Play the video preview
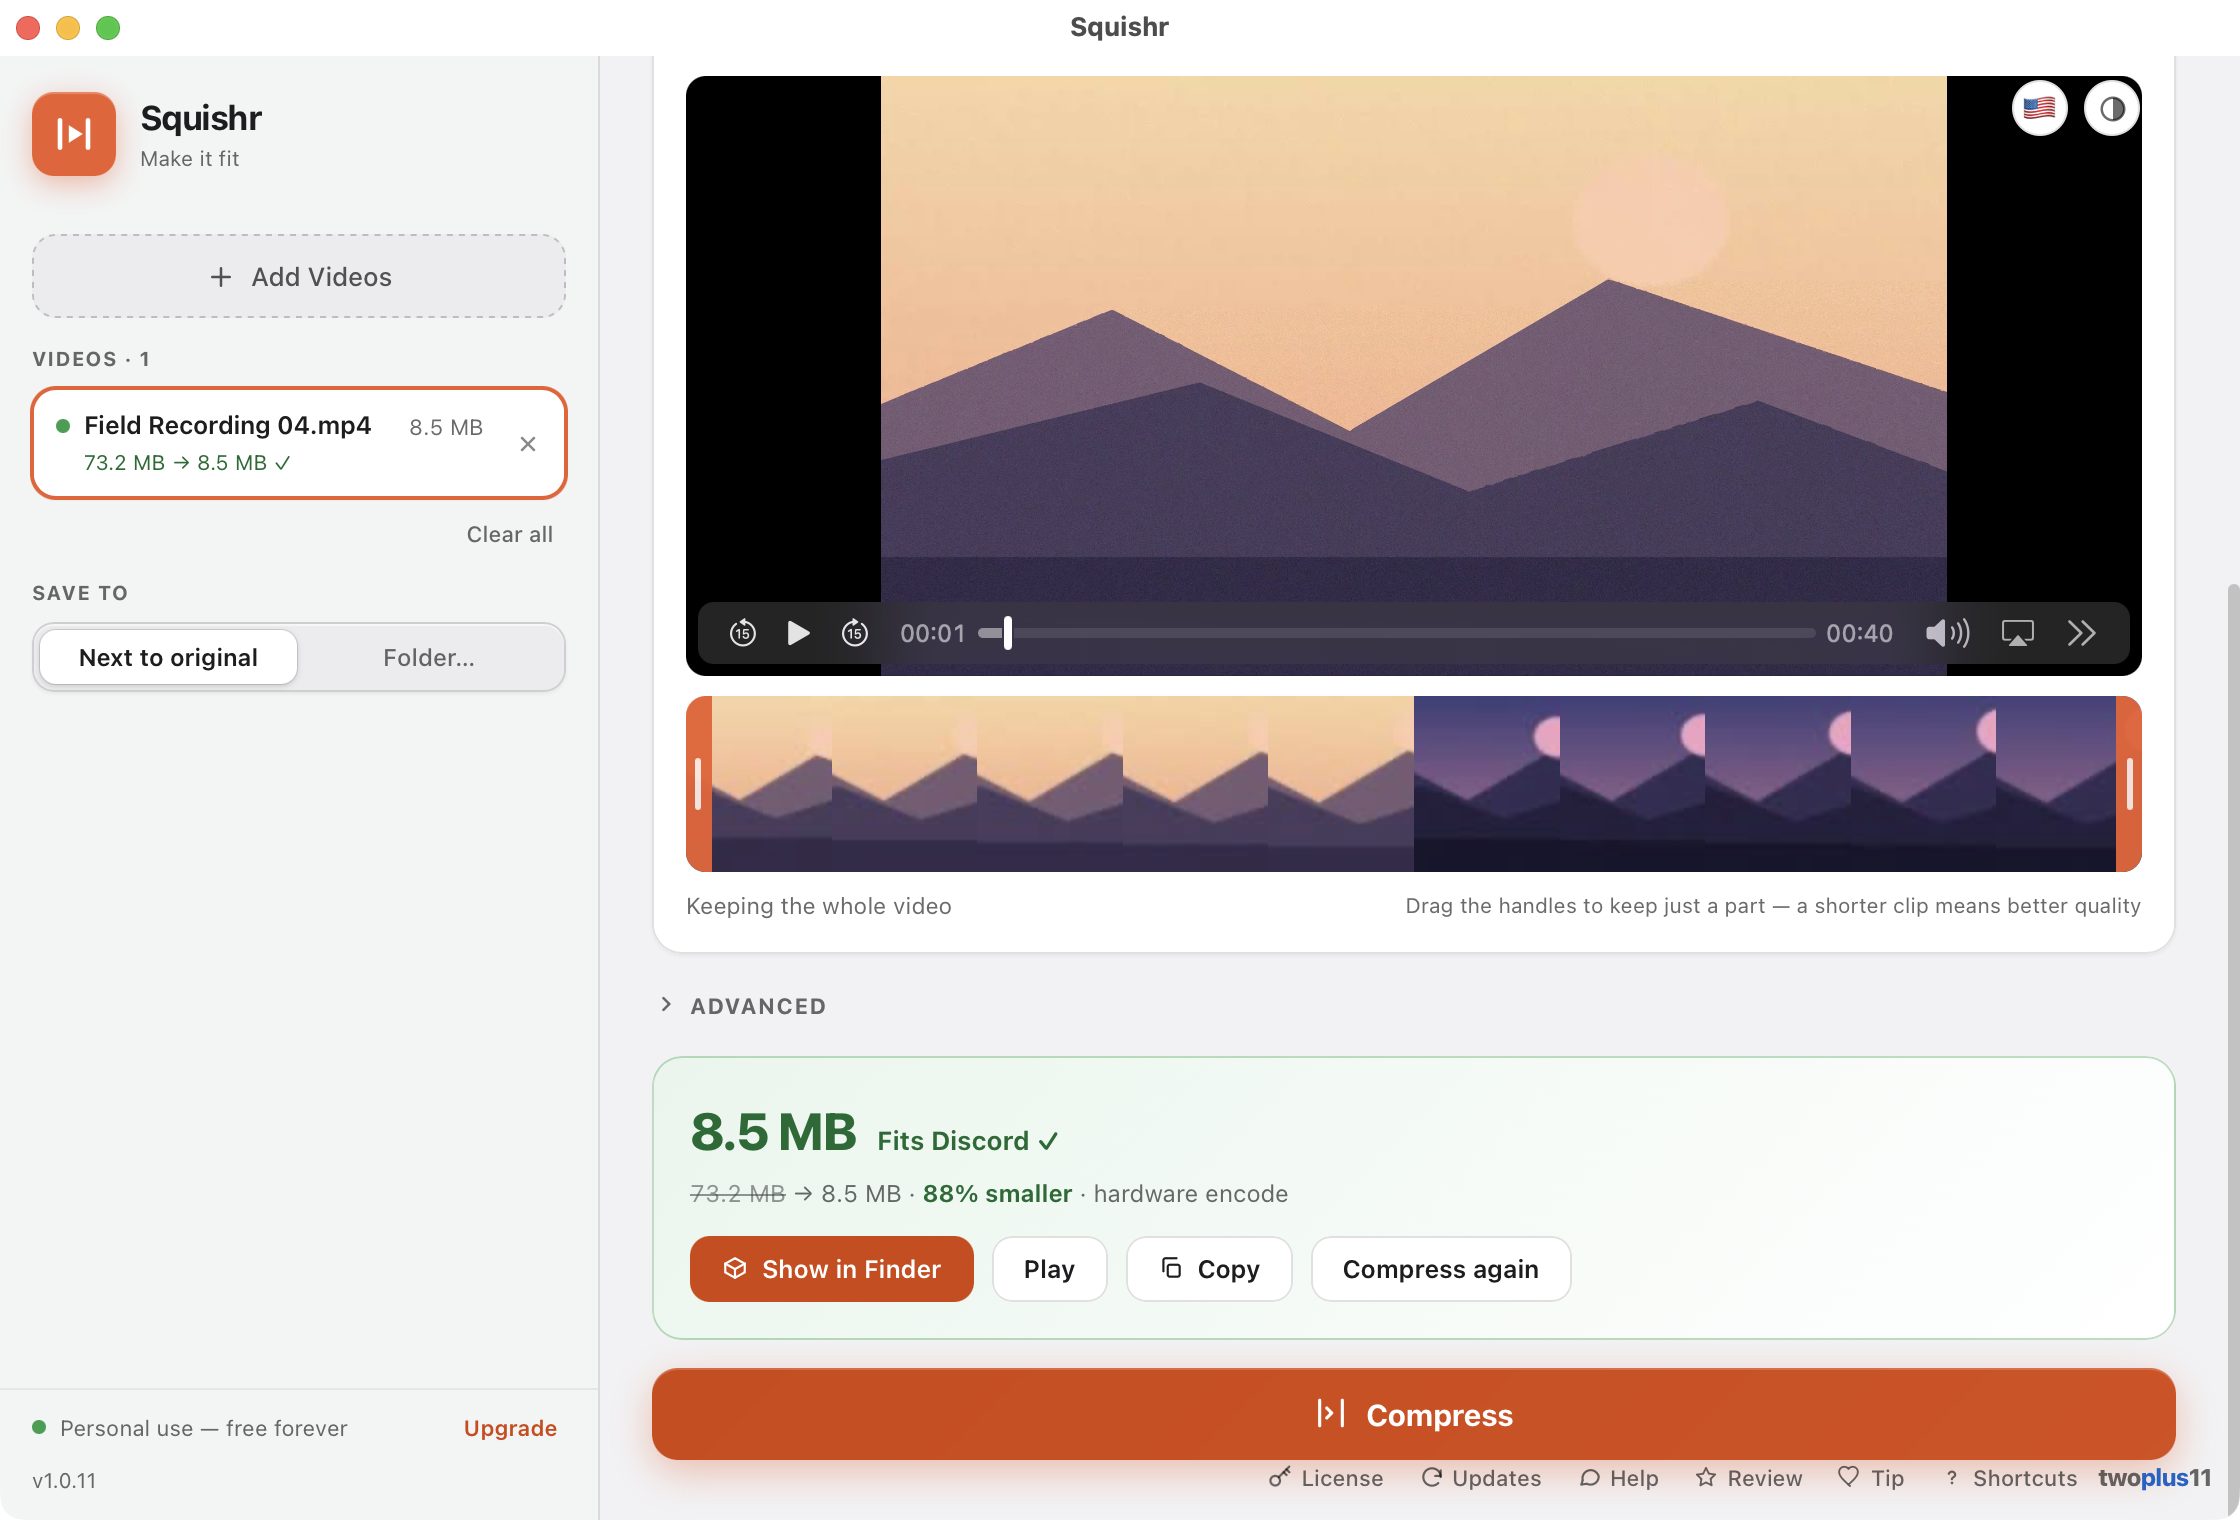This screenshot has height=1520, width=2240. point(798,633)
